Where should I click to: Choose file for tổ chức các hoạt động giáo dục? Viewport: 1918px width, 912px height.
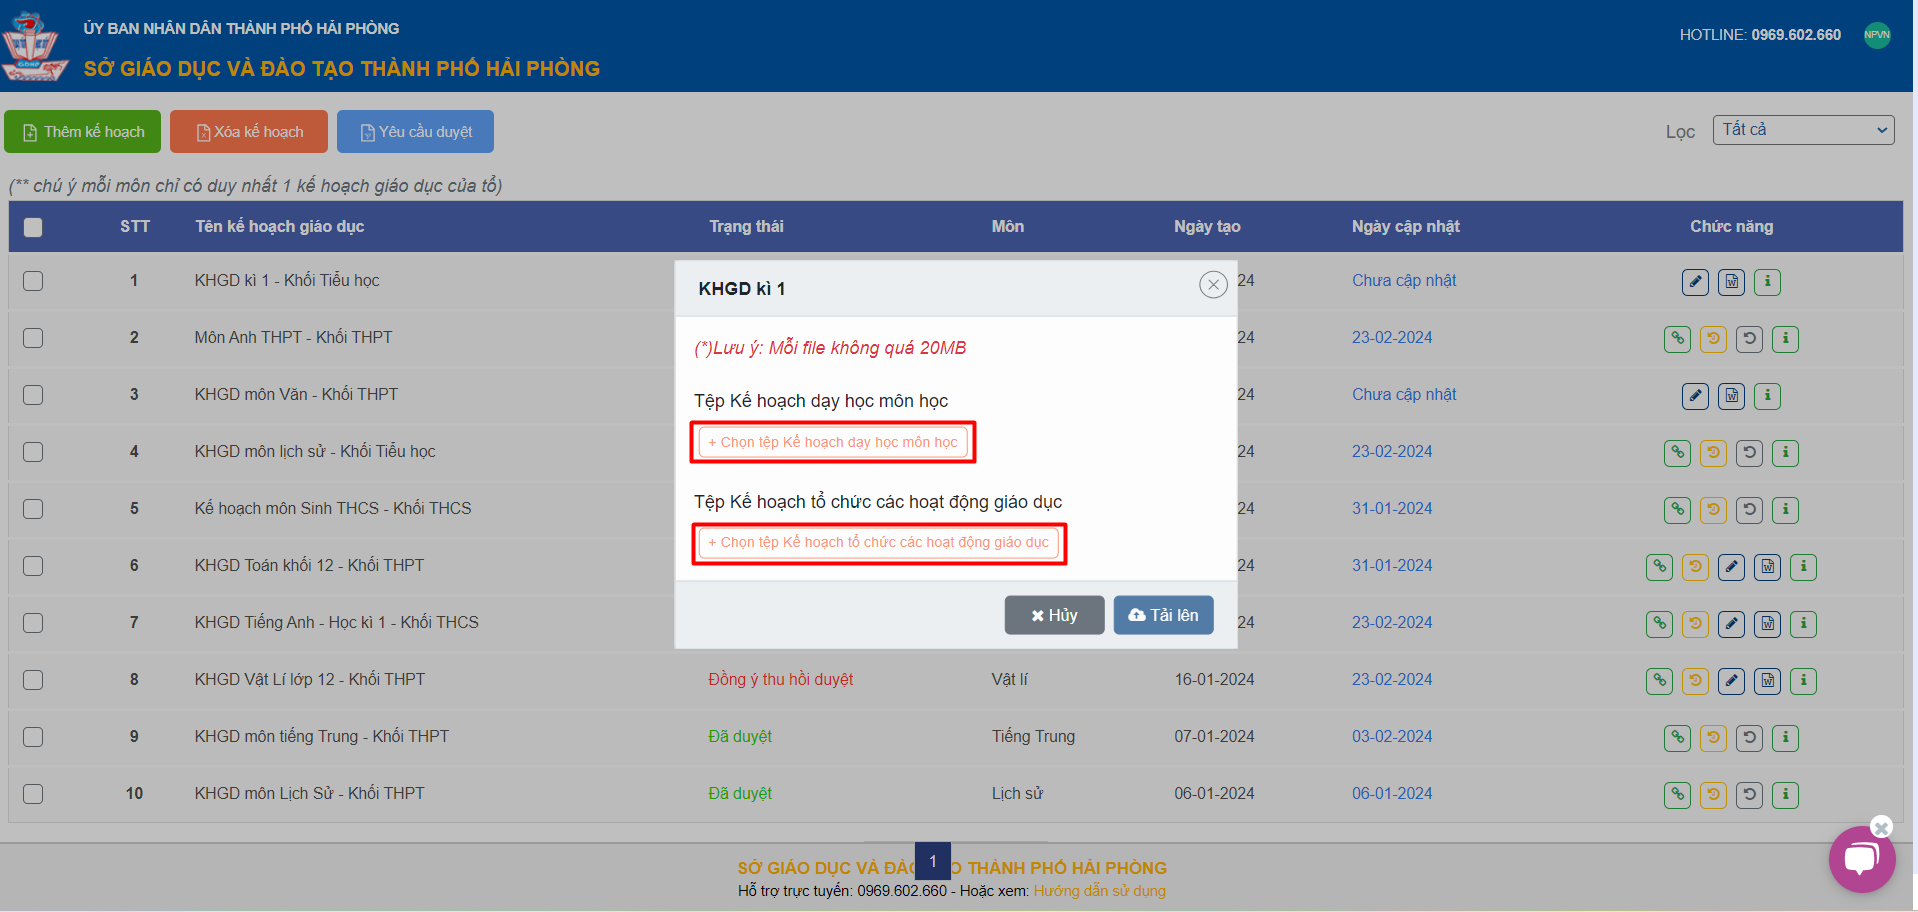878,543
